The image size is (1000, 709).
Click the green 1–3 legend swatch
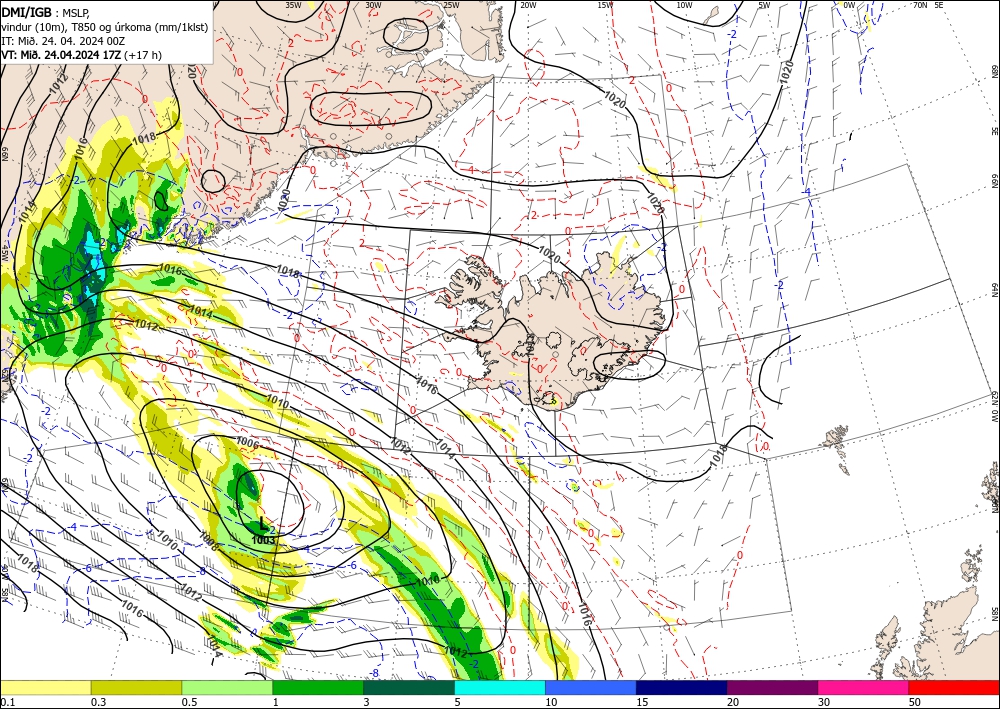(x=318, y=687)
